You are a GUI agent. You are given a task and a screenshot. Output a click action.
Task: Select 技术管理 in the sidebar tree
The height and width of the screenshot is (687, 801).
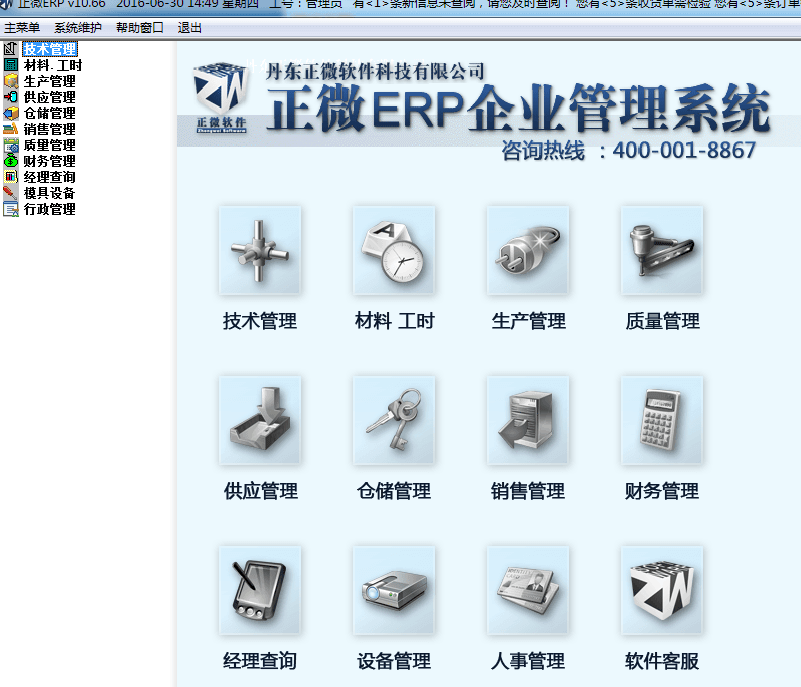50,49
